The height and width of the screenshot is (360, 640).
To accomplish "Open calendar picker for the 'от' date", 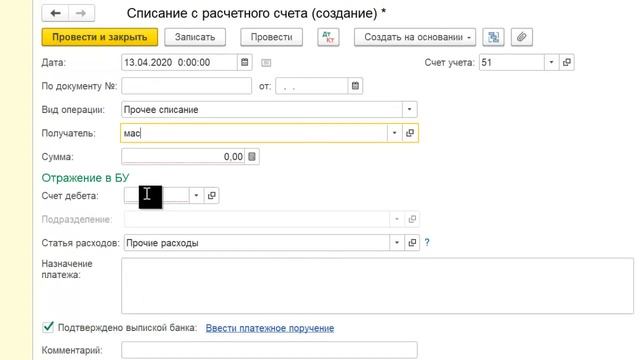I will (355, 86).
